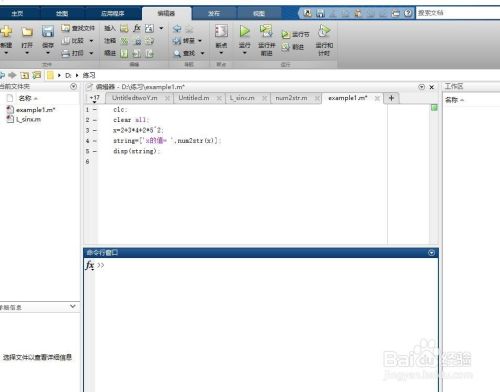
Task: Open the Open dropdown arrow
Action: tap(27, 53)
